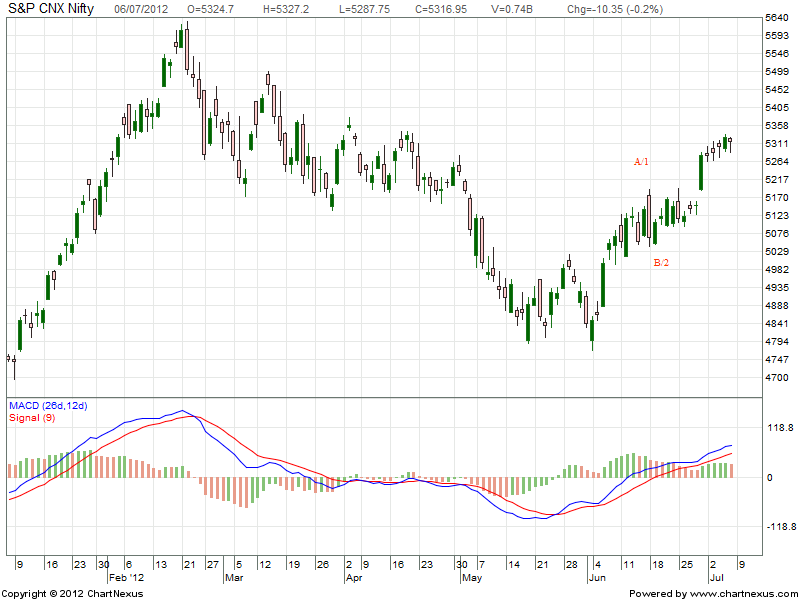The height and width of the screenshot is (600, 800).
Task: Click the 5405 price axis label
Action: click(778, 108)
